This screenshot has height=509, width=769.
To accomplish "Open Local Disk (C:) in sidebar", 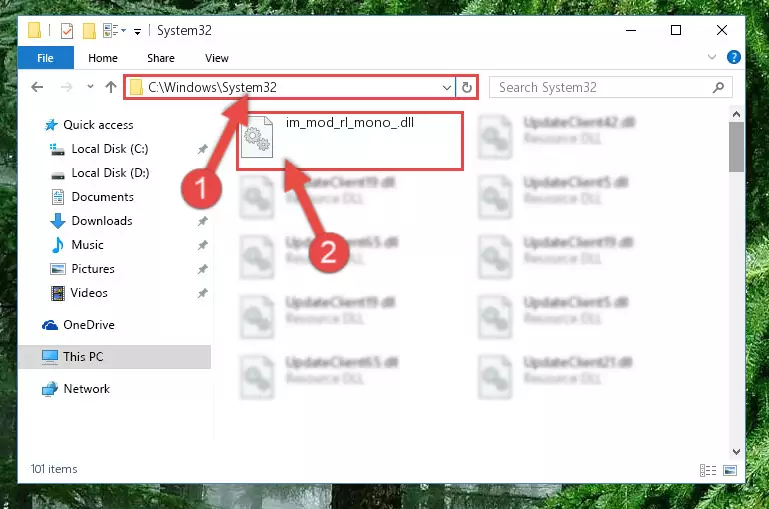I will pyautogui.click(x=110, y=149).
